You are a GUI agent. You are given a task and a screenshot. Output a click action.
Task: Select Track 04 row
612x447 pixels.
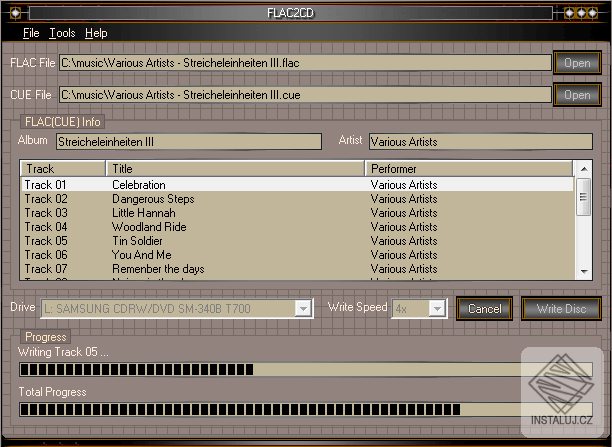pyautogui.click(x=297, y=227)
